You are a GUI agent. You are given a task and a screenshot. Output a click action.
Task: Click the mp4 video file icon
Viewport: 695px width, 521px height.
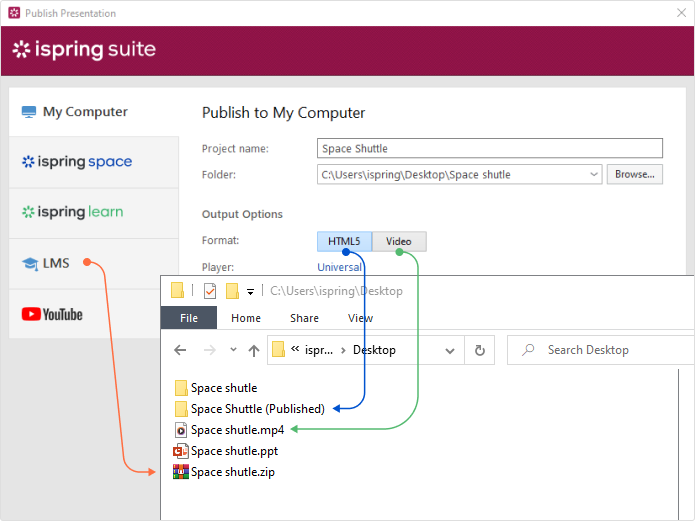pyautogui.click(x=181, y=430)
